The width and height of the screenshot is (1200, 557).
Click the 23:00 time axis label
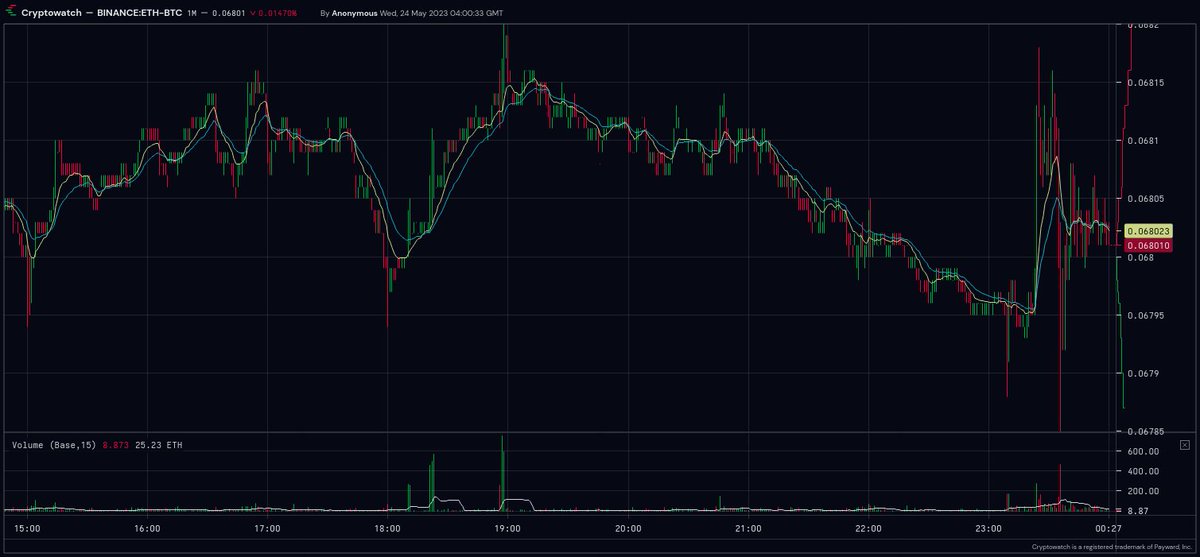(988, 527)
